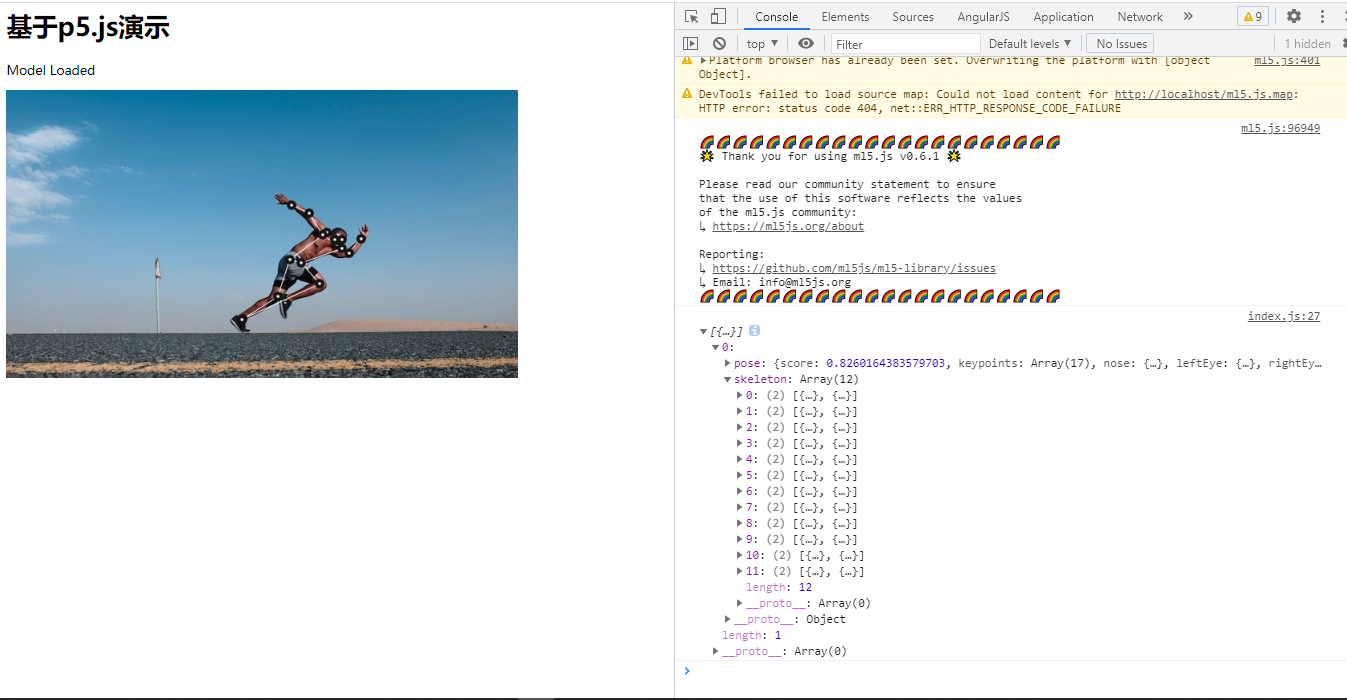Open the Network panel
Image resolution: width=1347 pixels, height=700 pixels.
coord(1139,16)
